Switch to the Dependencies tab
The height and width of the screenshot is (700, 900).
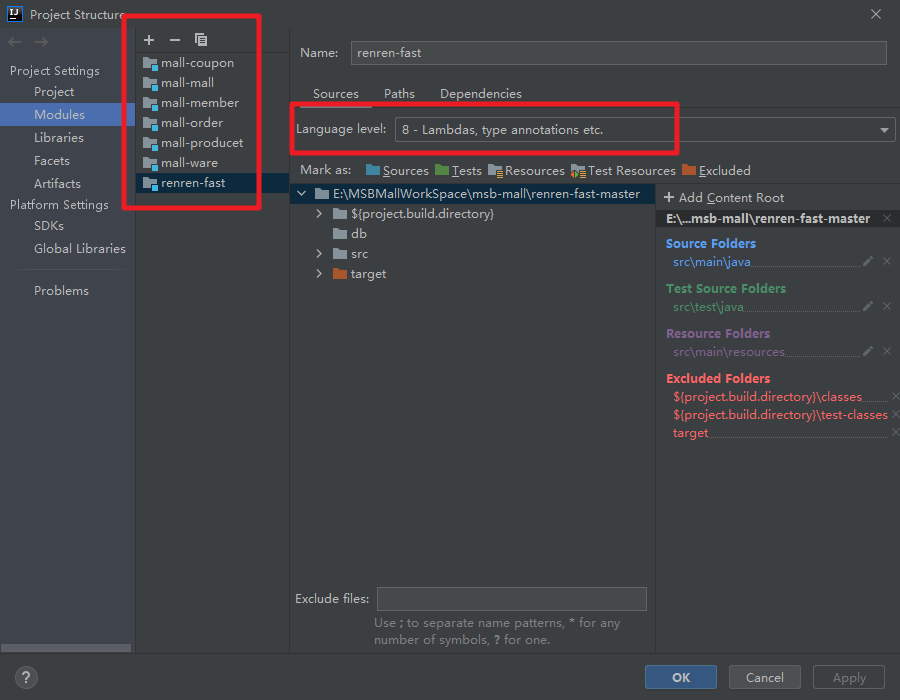(480, 94)
